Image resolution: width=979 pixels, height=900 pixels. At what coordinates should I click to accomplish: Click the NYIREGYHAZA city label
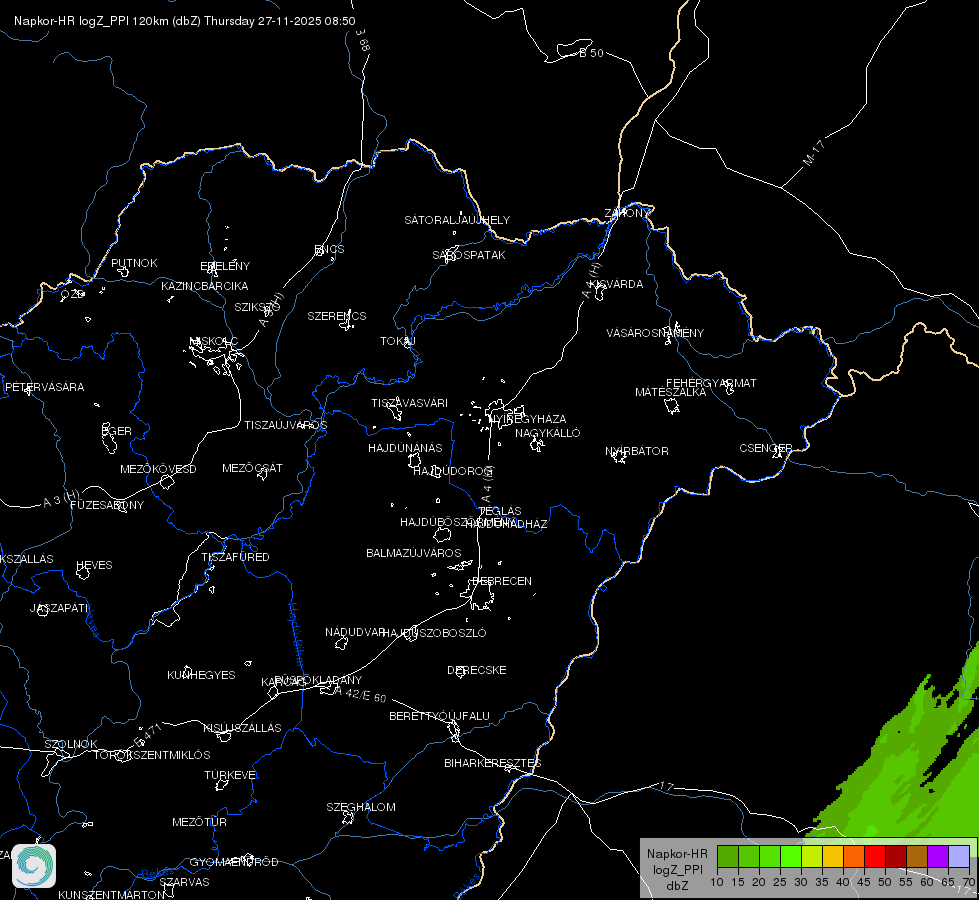pyautogui.click(x=528, y=418)
